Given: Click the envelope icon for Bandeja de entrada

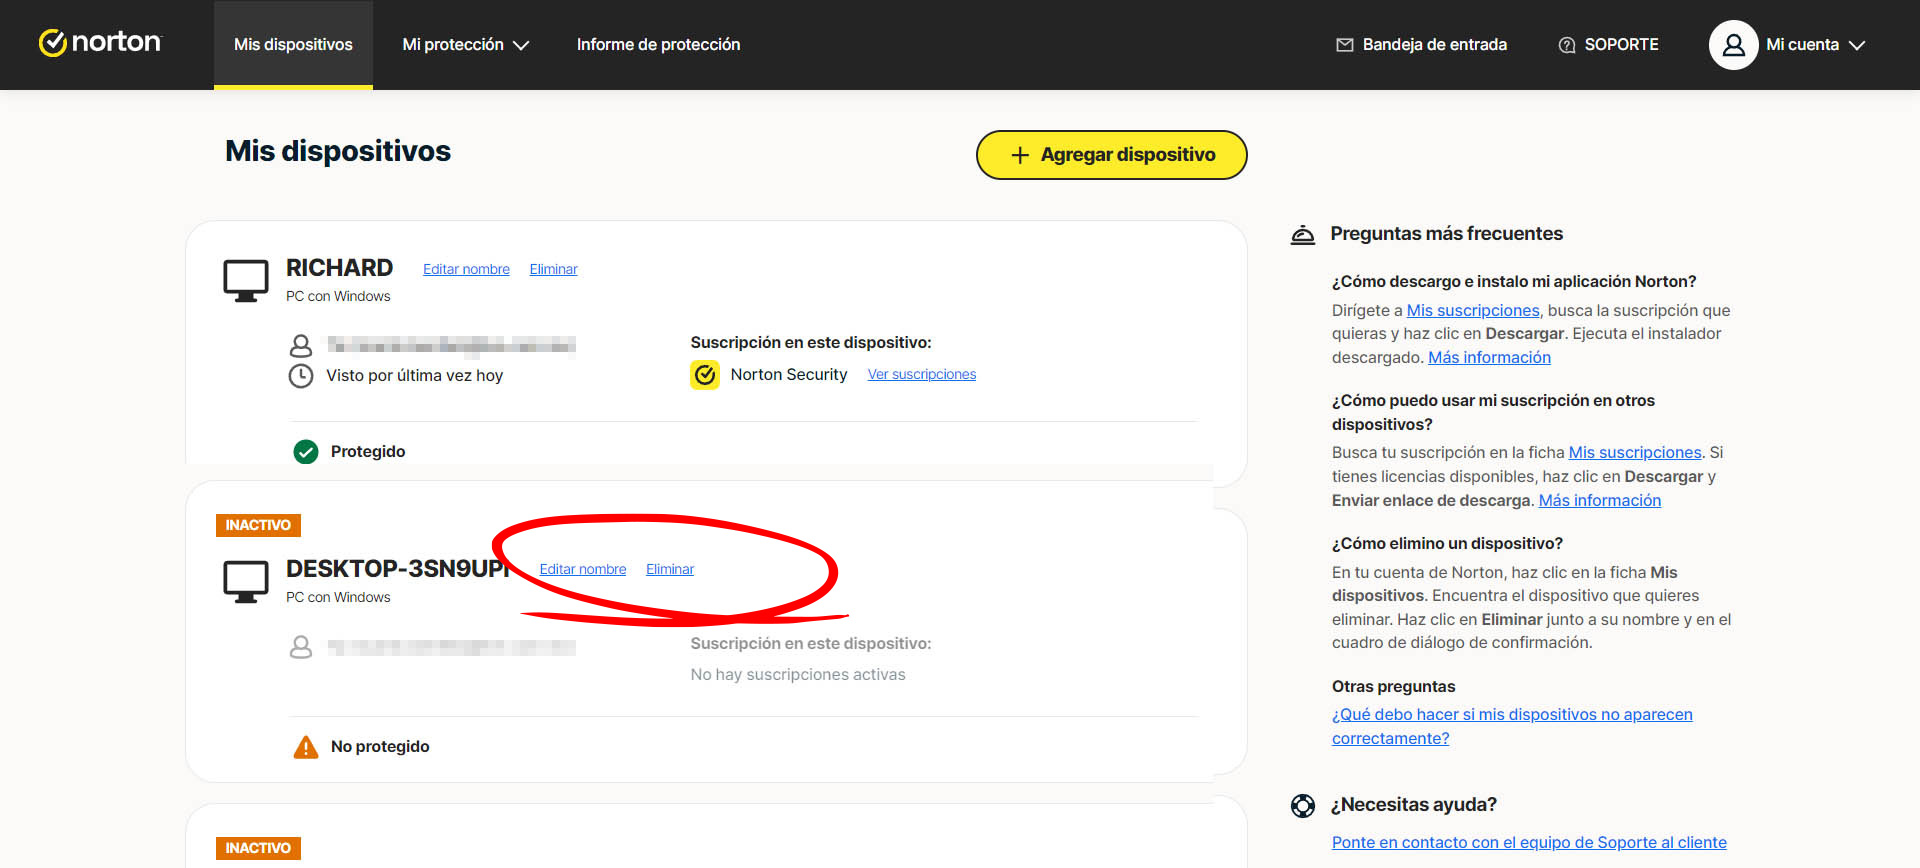Looking at the screenshot, I should coord(1344,45).
